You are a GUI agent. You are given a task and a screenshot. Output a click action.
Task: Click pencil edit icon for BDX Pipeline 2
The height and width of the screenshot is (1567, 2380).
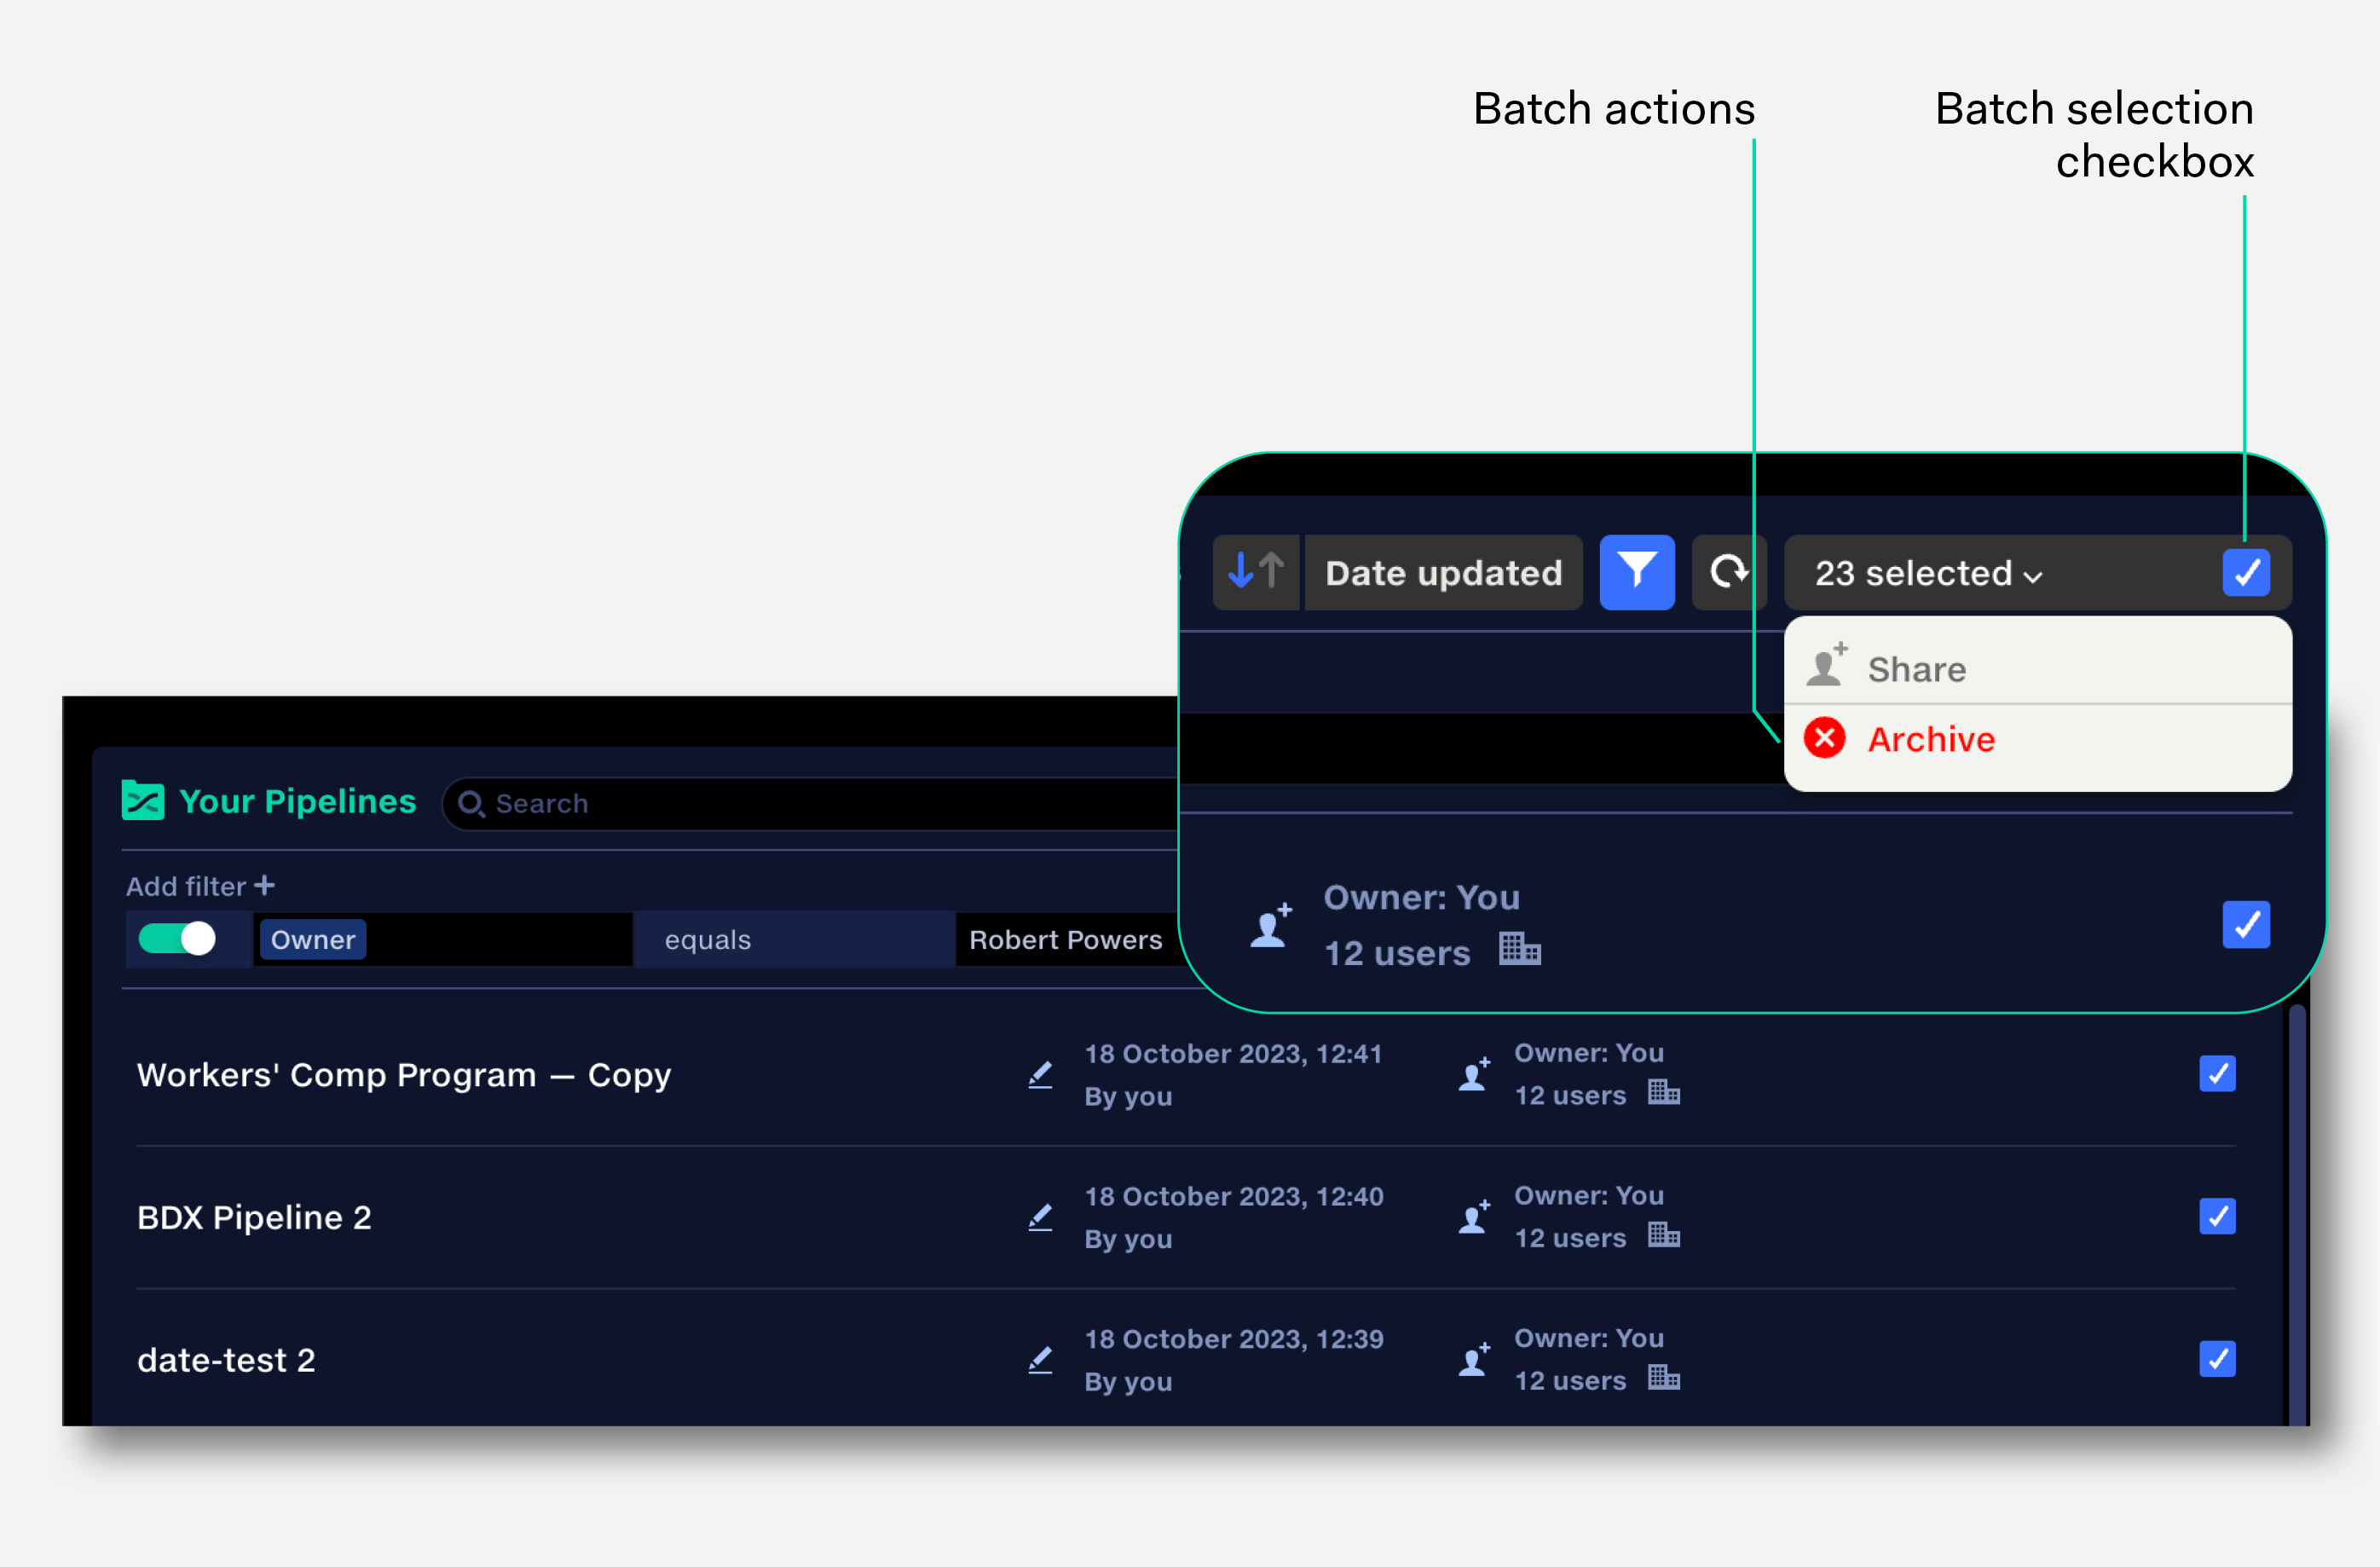coord(1040,1217)
